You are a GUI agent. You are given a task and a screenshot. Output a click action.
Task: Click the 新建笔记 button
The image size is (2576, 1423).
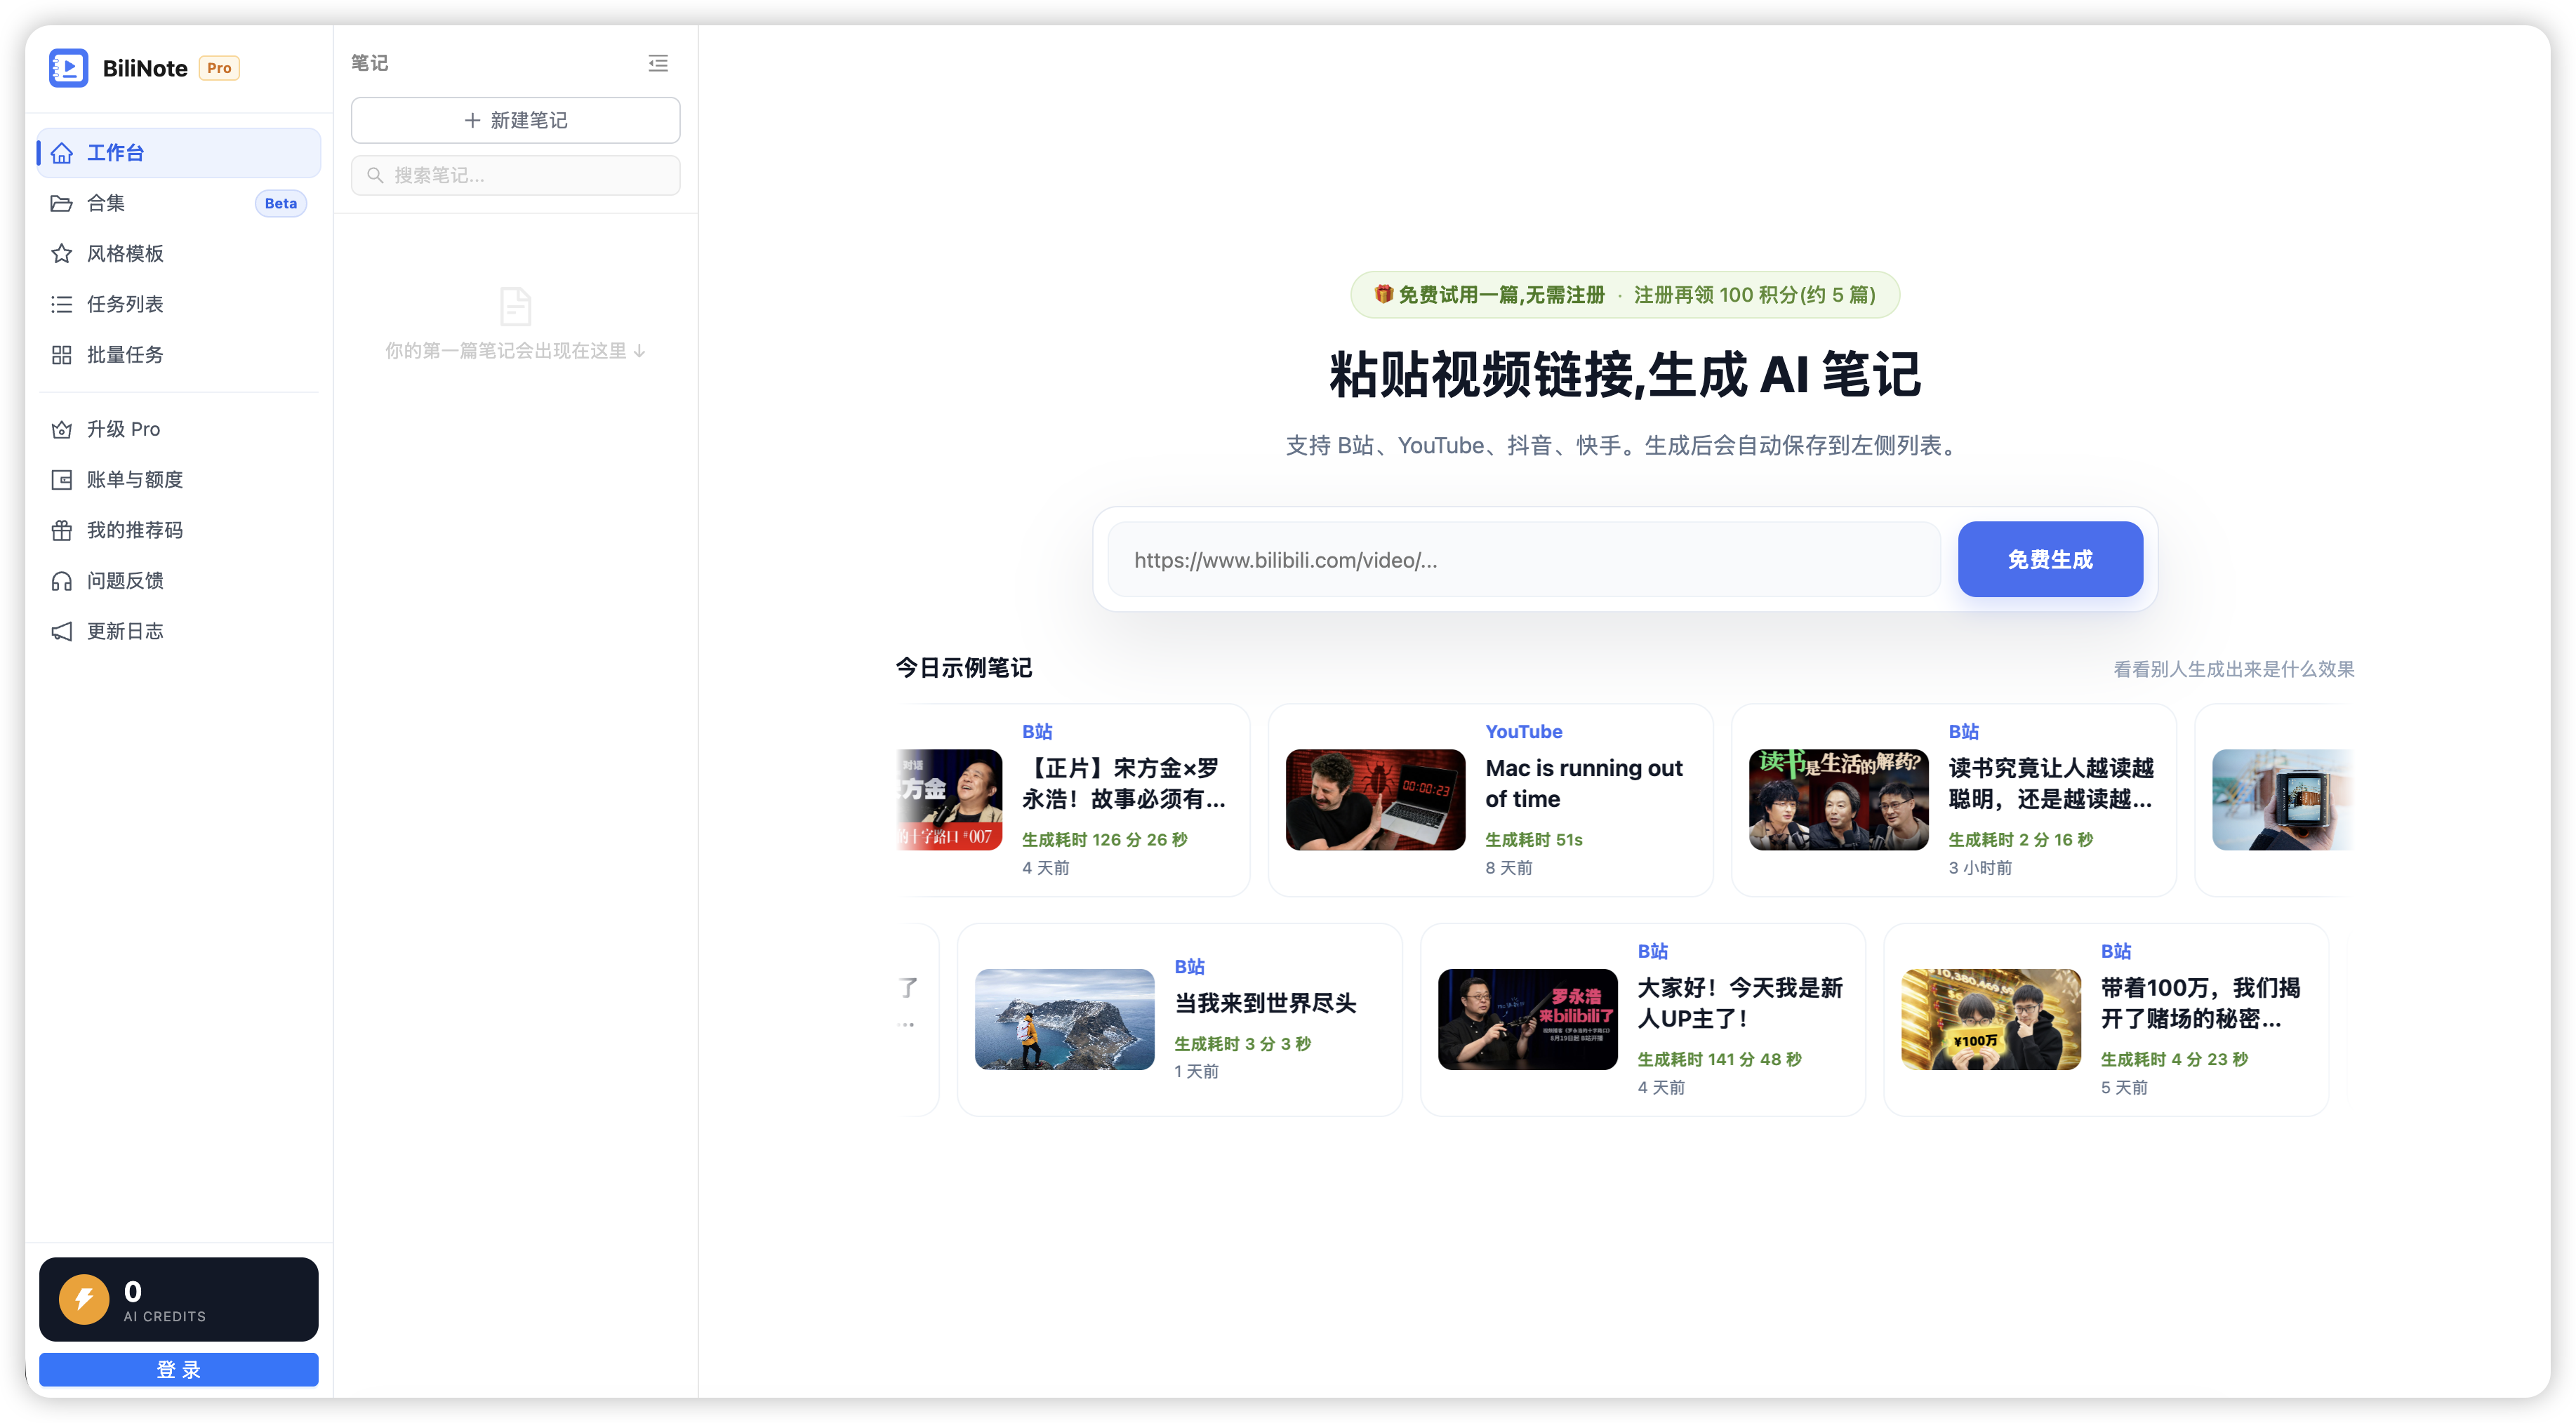pos(516,120)
